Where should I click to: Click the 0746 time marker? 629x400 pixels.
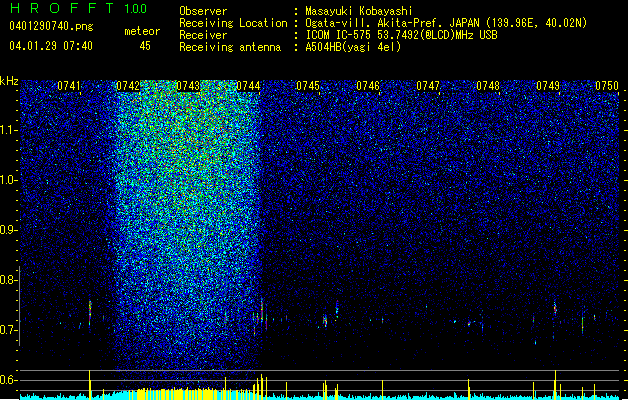368,86
